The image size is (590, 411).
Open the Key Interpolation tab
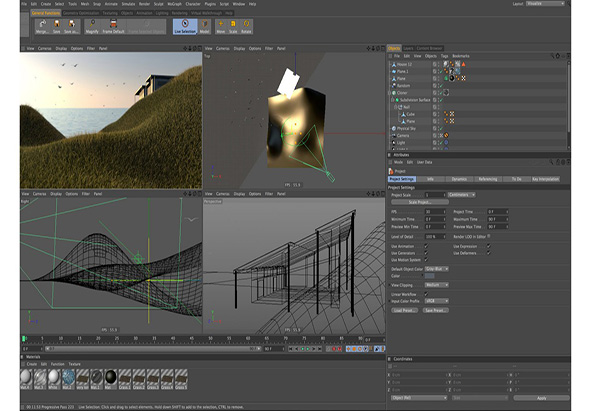tap(546, 179)
